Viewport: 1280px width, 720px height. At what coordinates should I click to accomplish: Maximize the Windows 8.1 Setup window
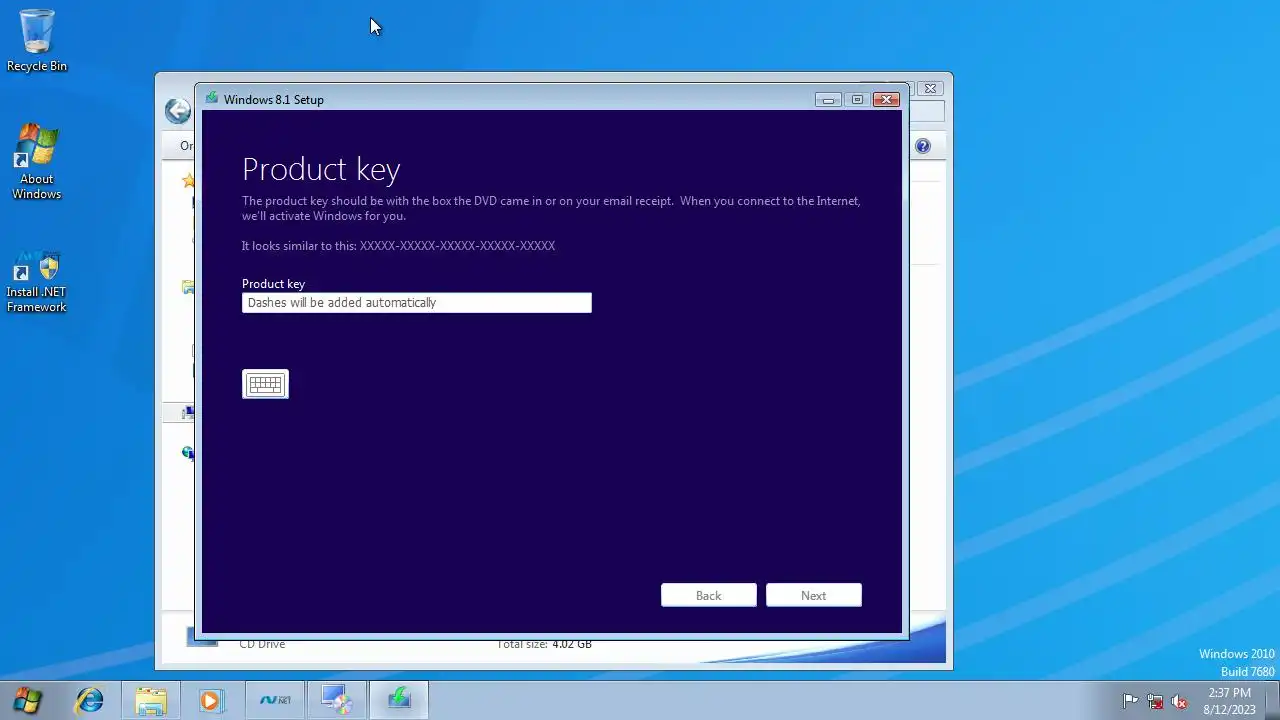(x=857, y=99)
